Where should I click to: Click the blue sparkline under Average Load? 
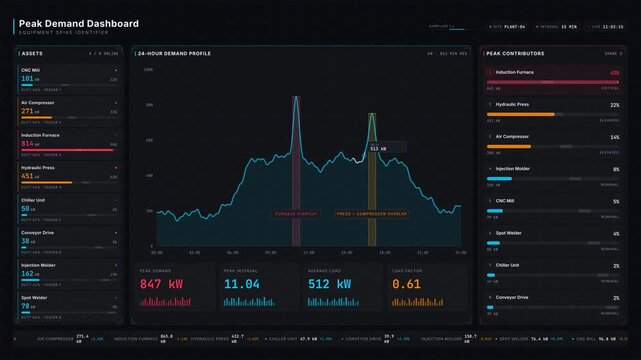333,302
